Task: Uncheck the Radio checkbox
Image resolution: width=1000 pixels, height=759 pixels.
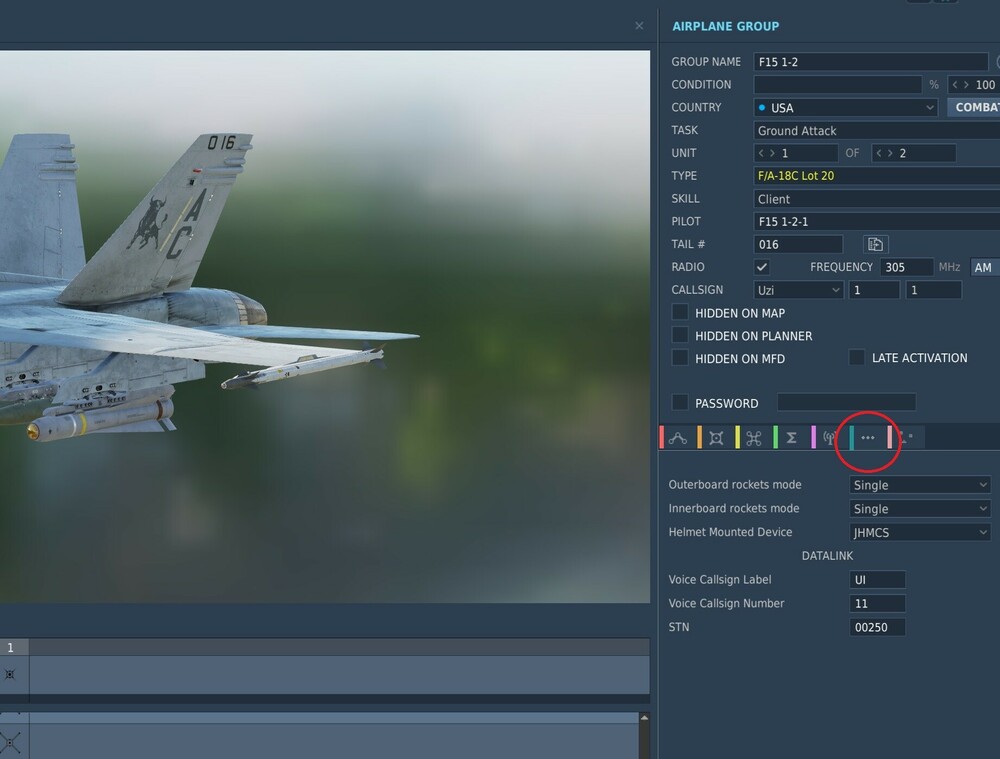Action: pos(761,267)
